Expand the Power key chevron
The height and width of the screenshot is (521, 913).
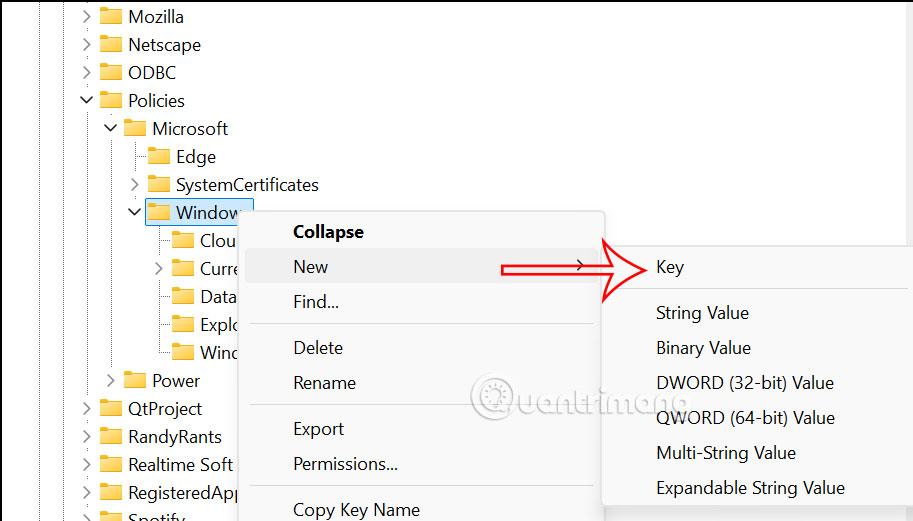[111, 381]
